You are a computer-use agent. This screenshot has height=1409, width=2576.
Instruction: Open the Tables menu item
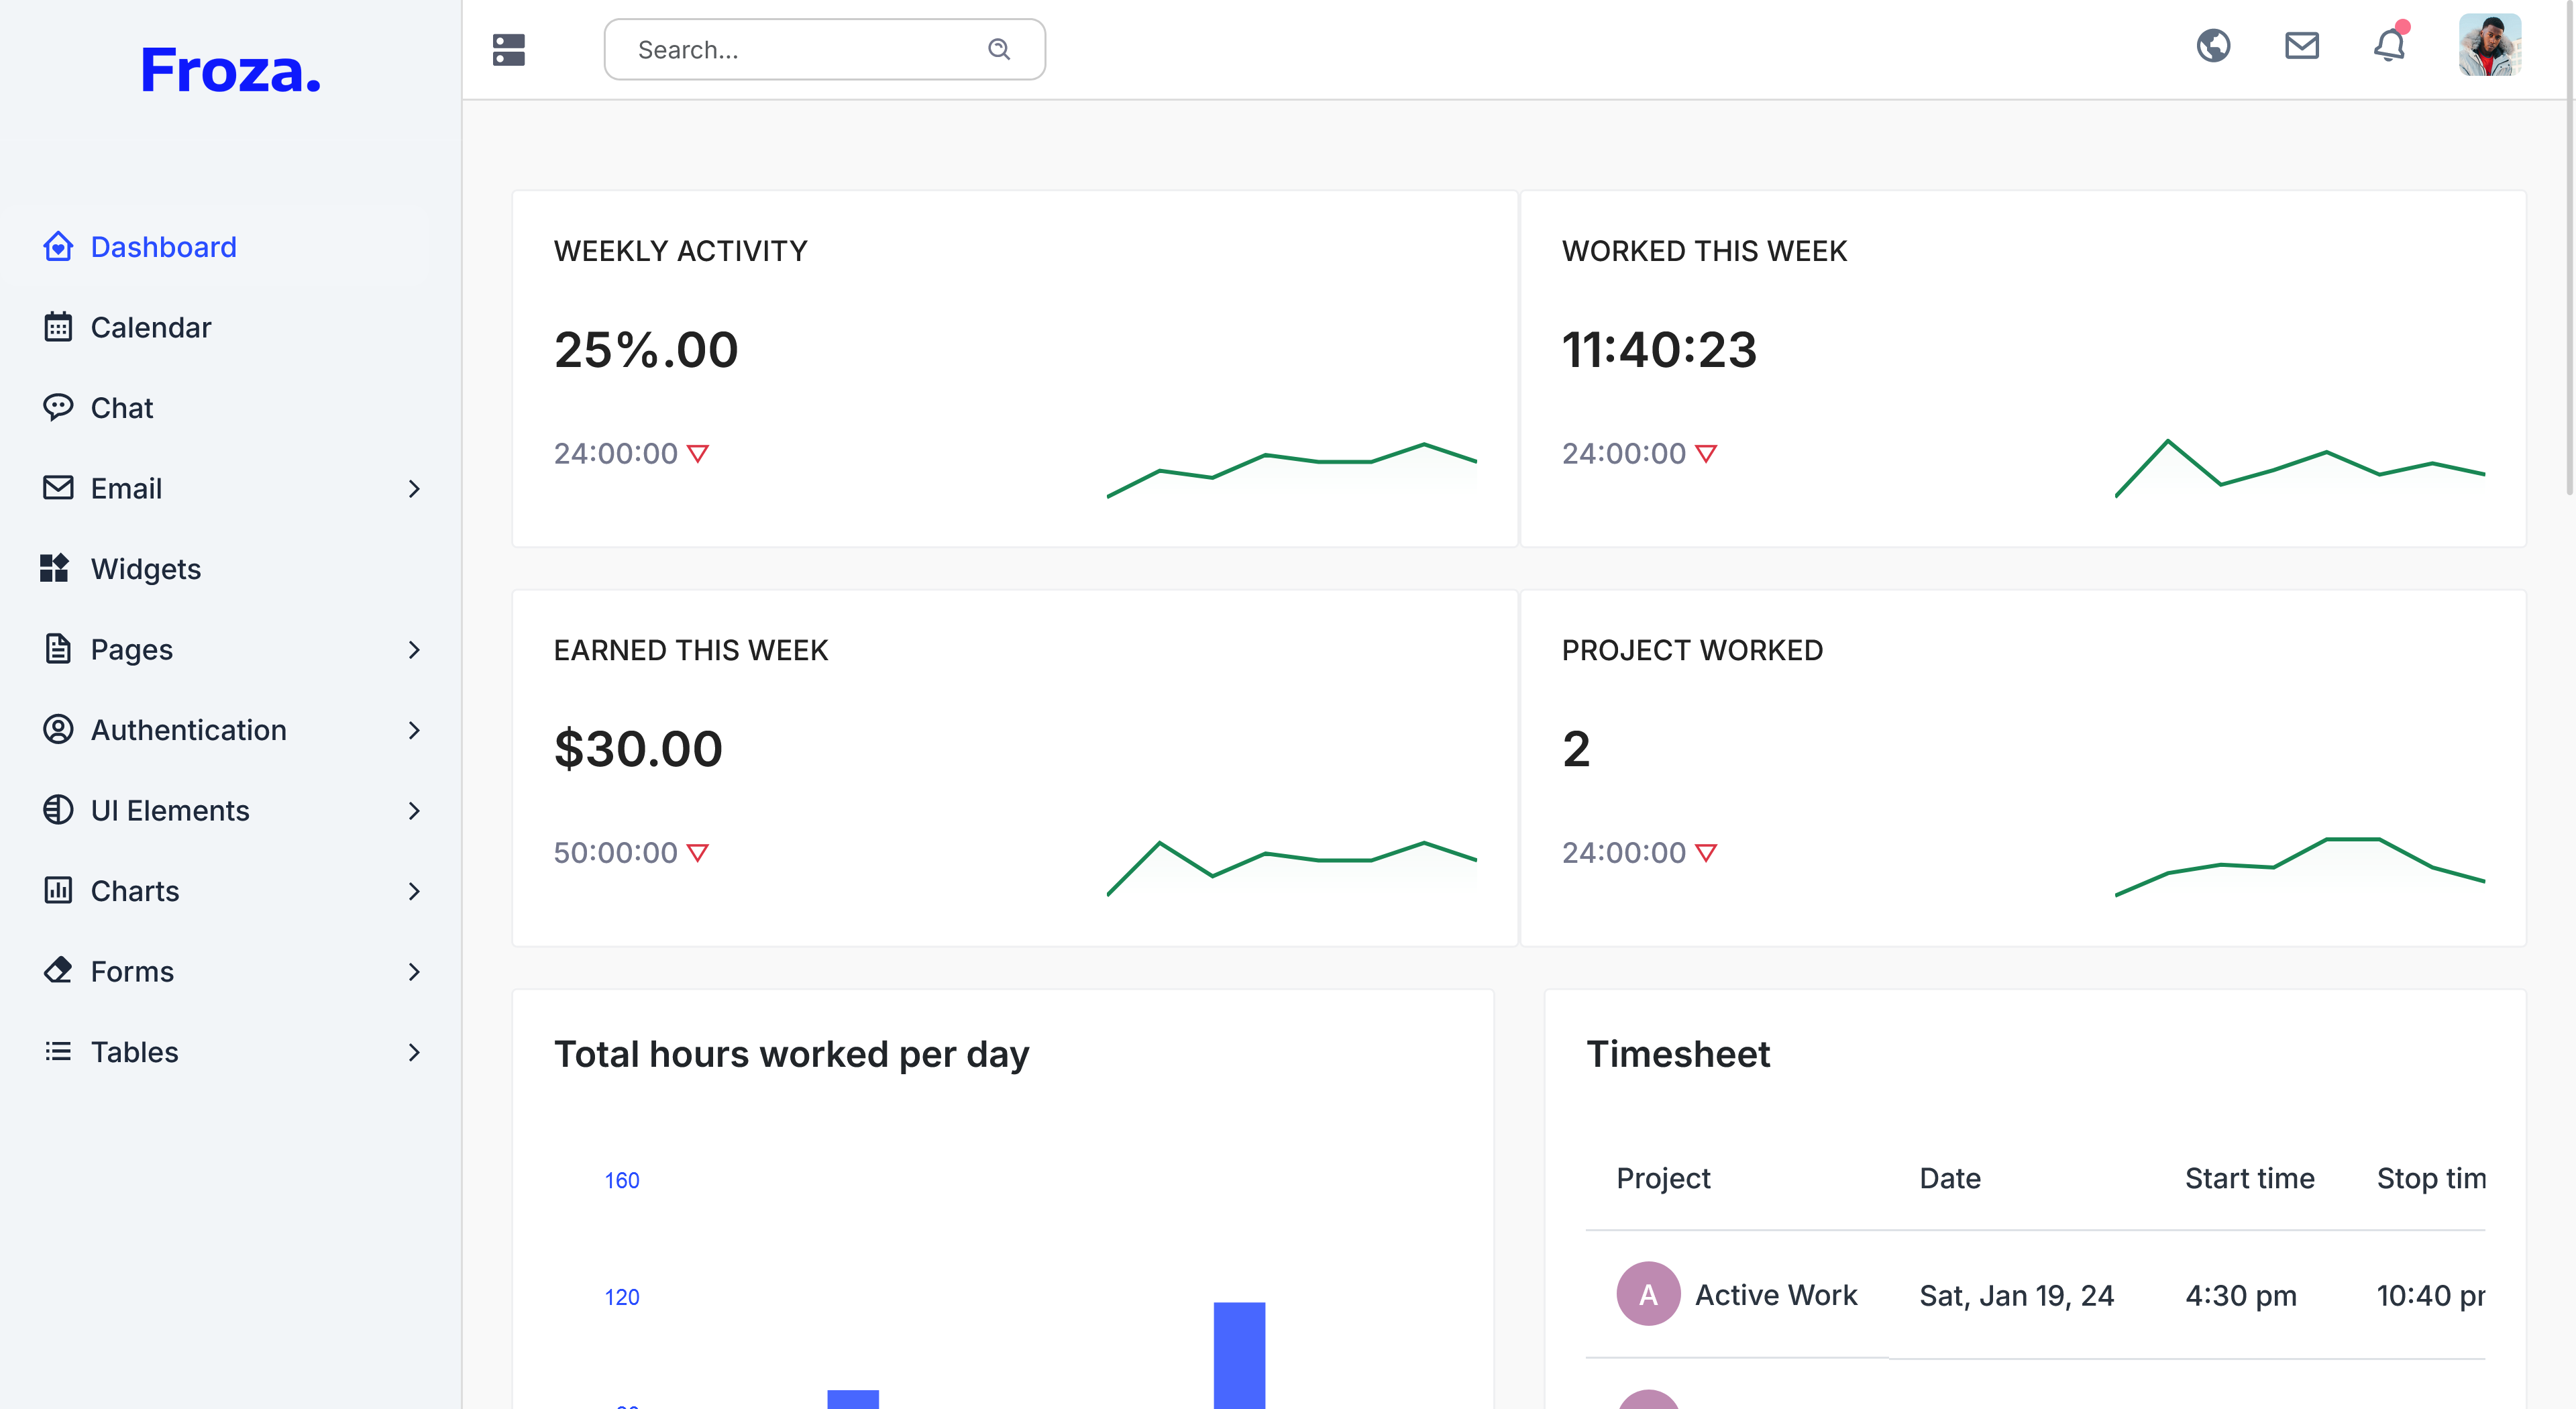click(x=134, y=1052)
